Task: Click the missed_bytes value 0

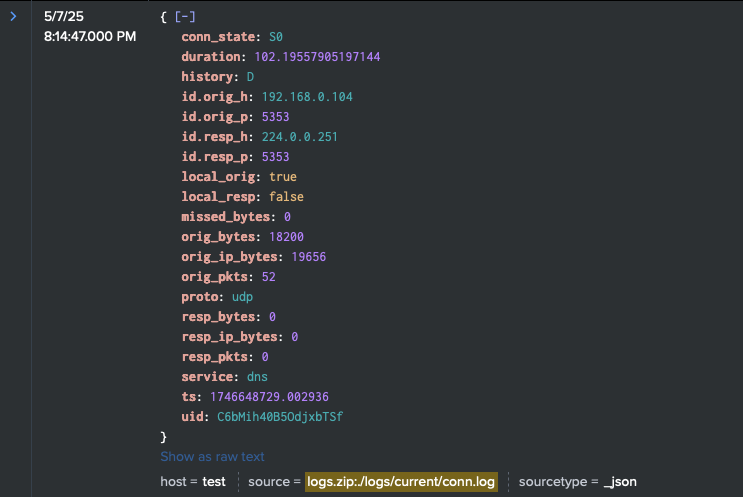Action: [287, 217]
